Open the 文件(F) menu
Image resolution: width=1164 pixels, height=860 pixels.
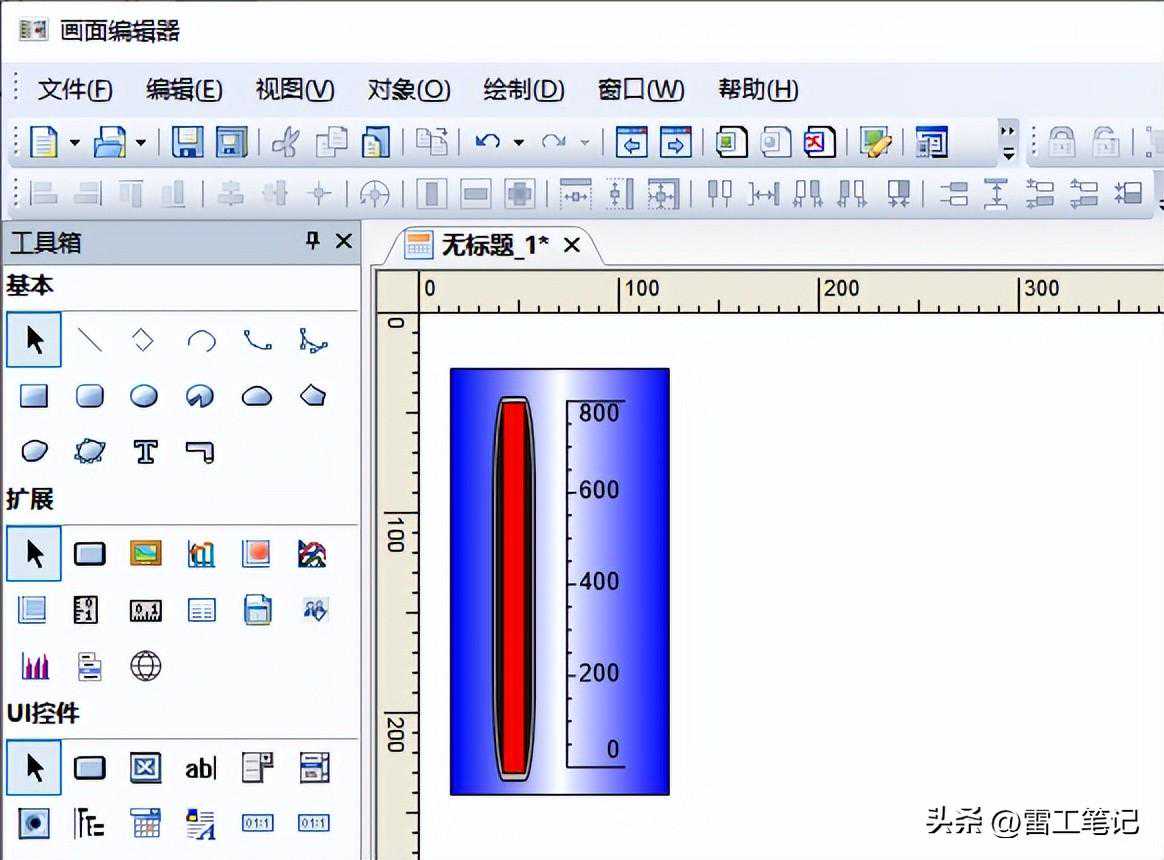[75, 89]
